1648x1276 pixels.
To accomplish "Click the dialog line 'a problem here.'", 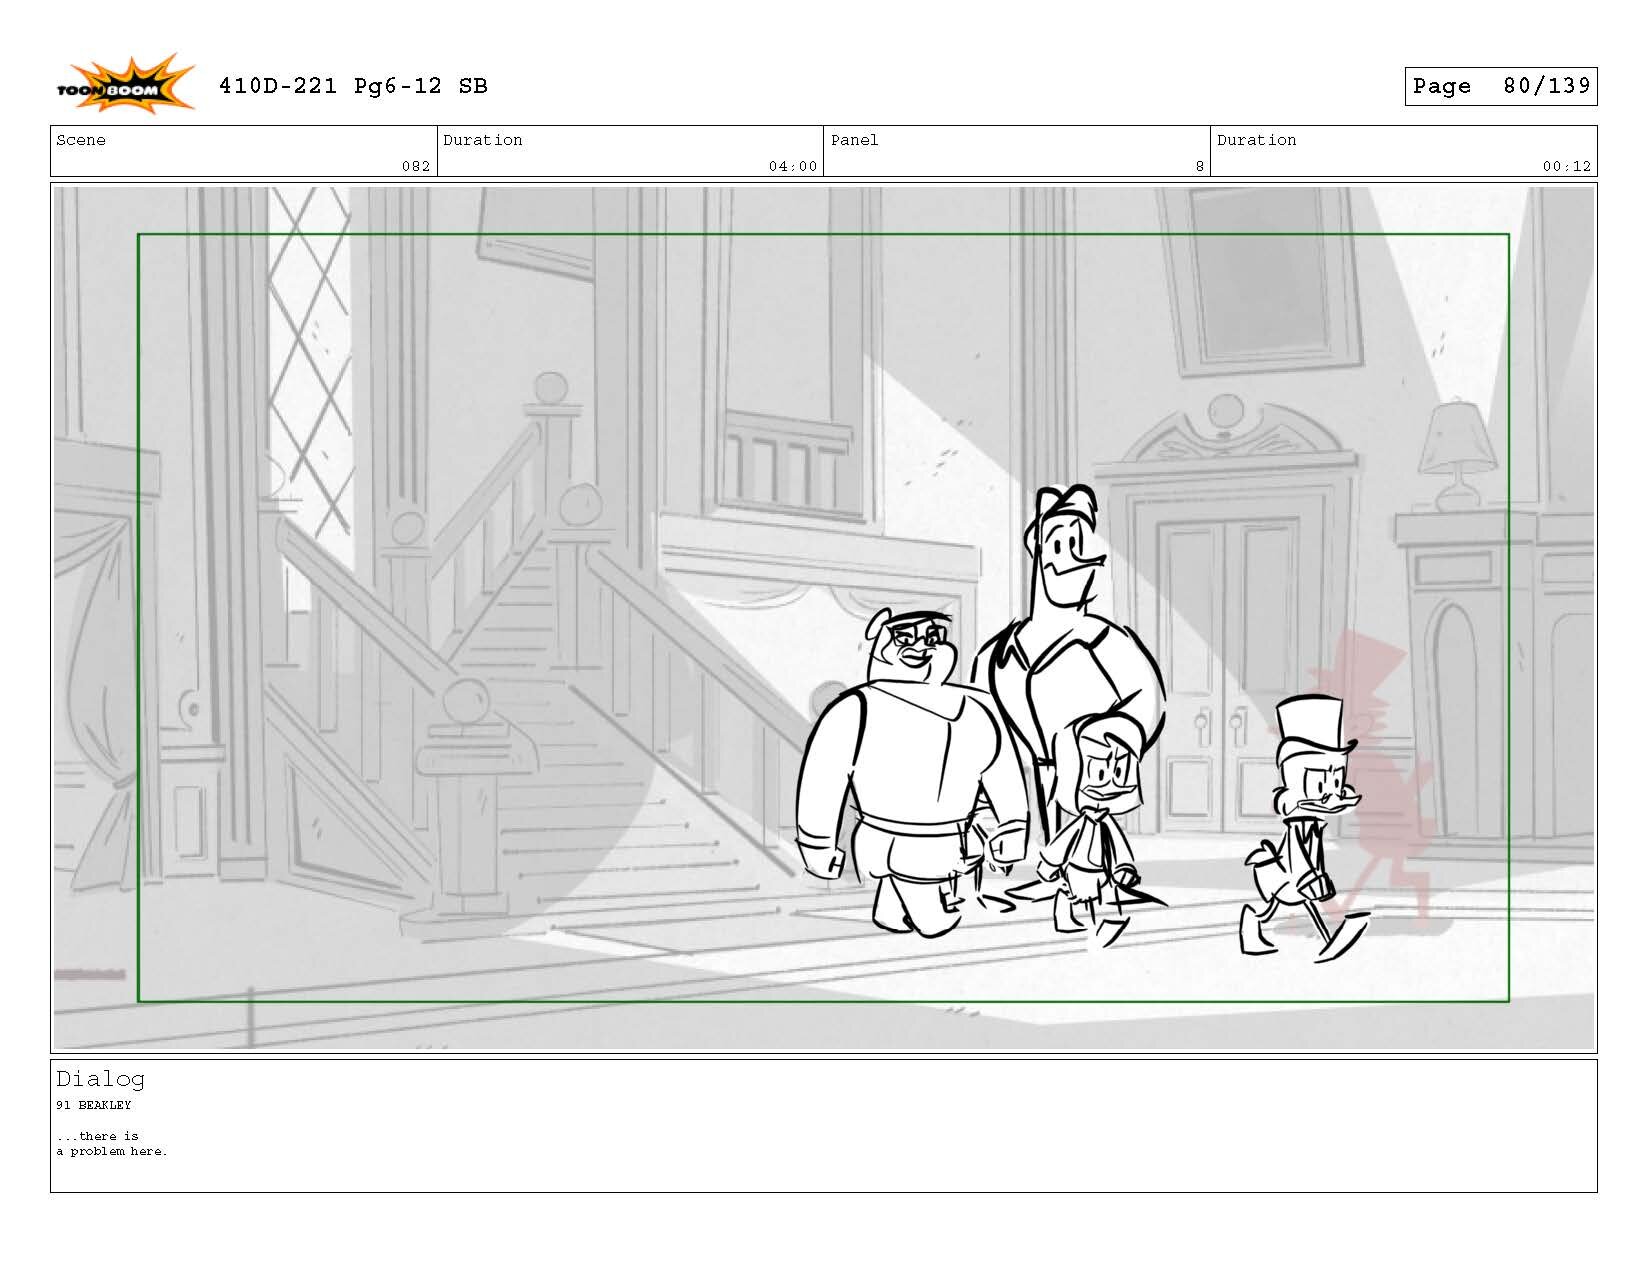I will click(112, 1152).
